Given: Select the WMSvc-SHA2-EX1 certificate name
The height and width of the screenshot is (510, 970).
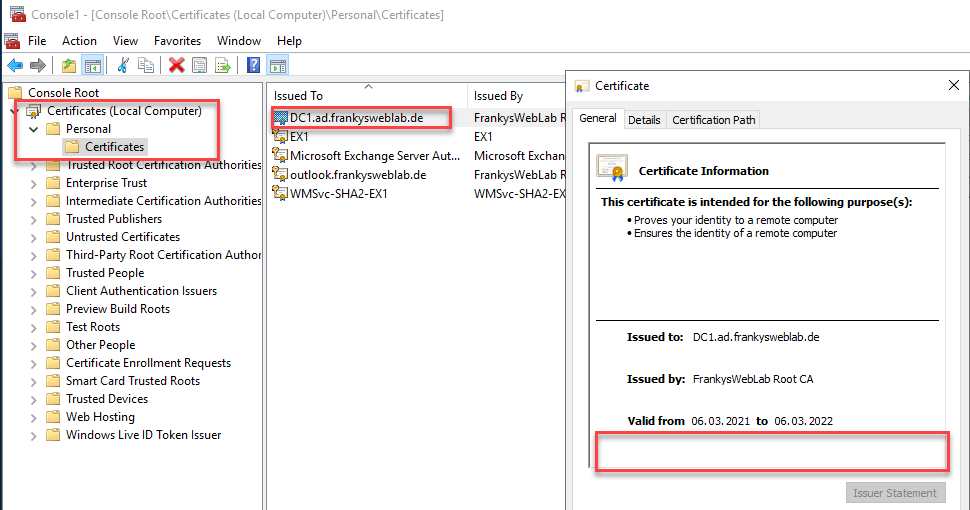Looking at the screenshot, I should point(339,193).
